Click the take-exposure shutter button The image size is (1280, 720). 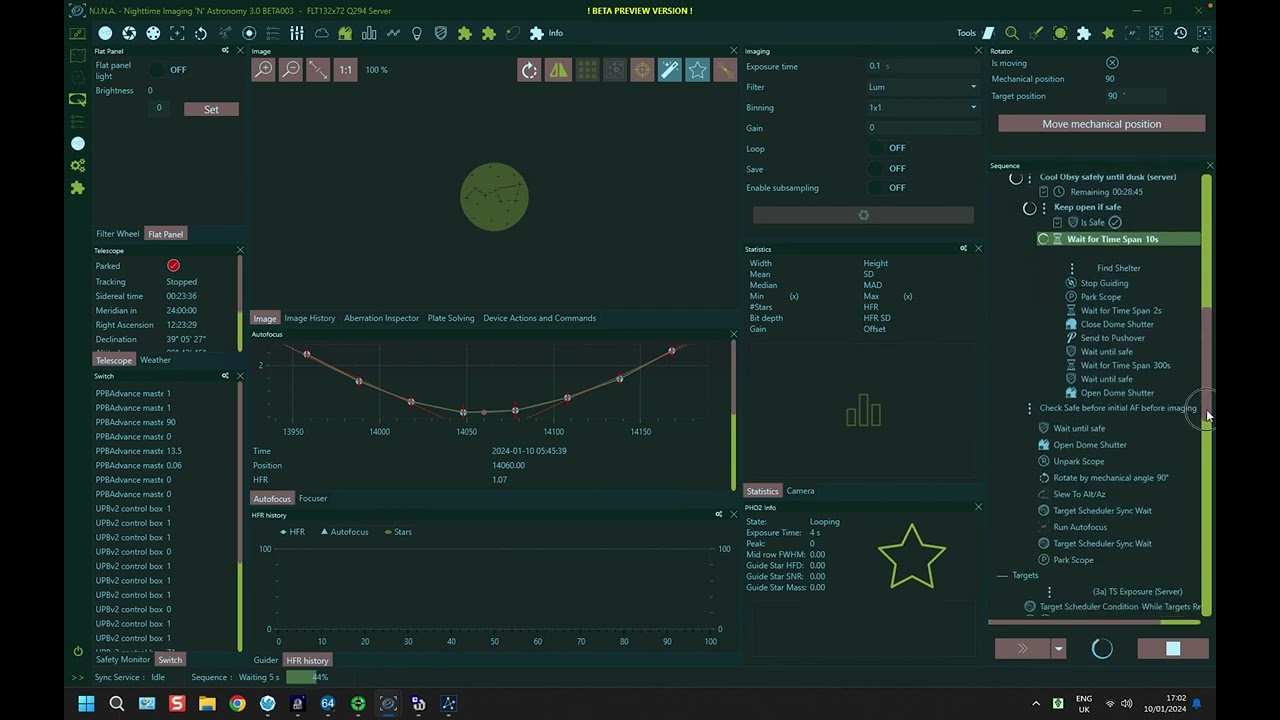(863, 215)
